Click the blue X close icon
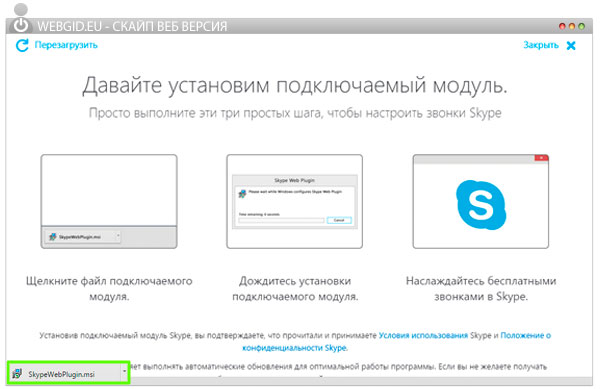The width and height of the screenshot is (600, 389). [x=571, y=46]
